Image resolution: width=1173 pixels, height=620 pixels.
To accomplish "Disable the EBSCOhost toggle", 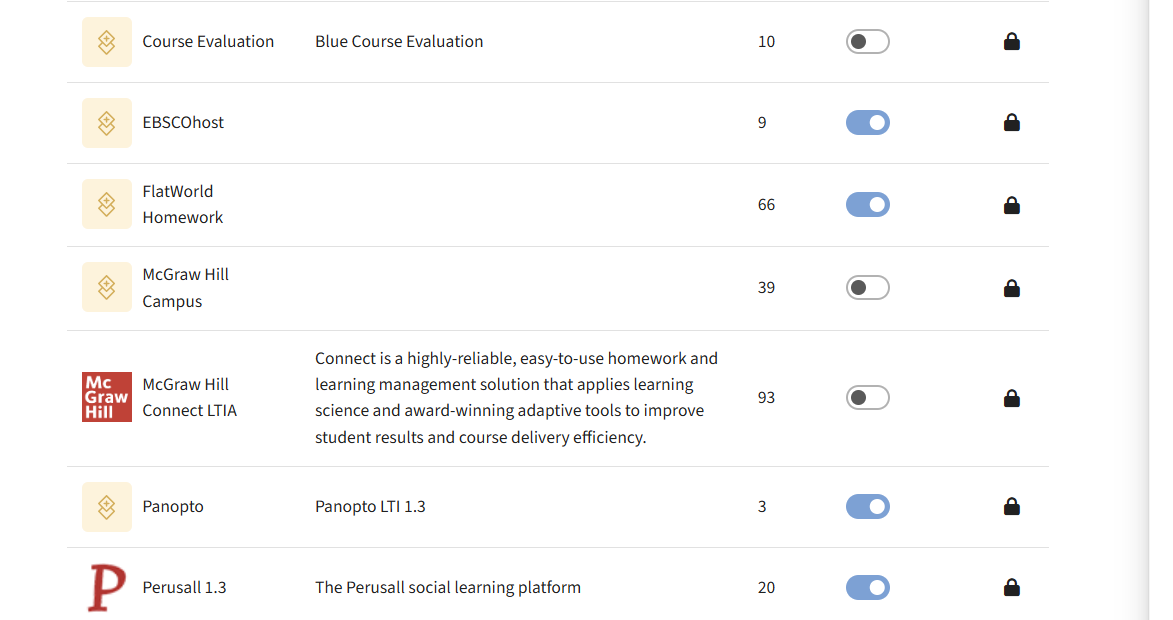I will pos(867,122).
